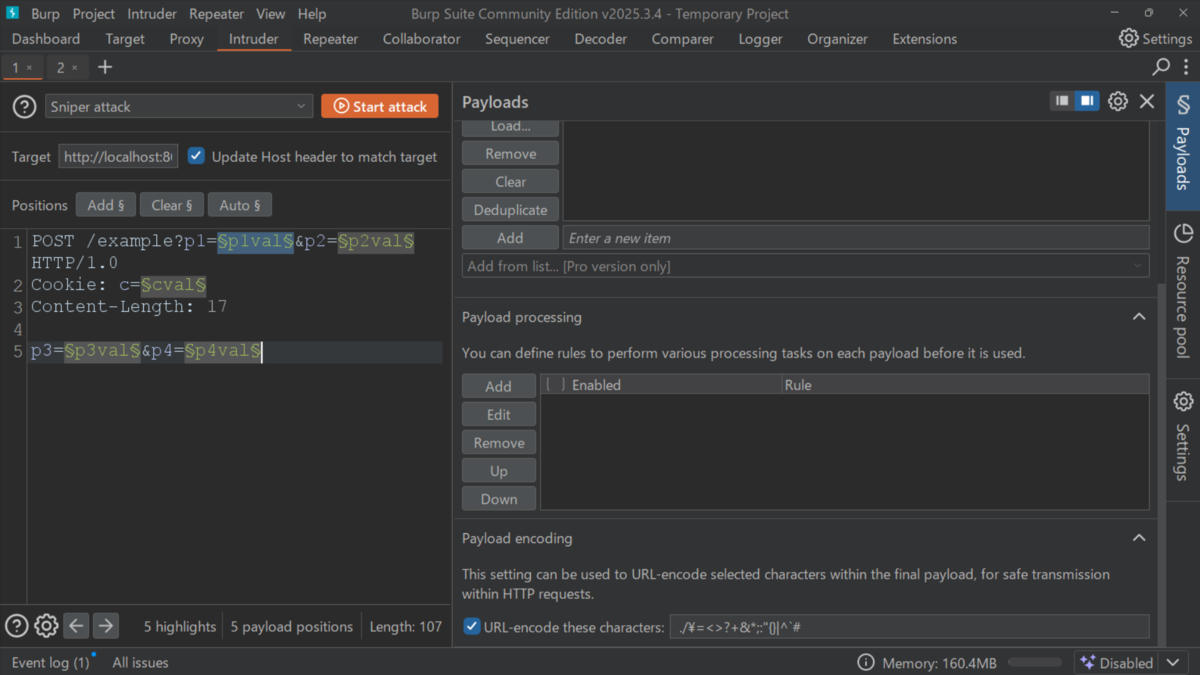
Task: Move processing rule Down
Action: point(498,499)
